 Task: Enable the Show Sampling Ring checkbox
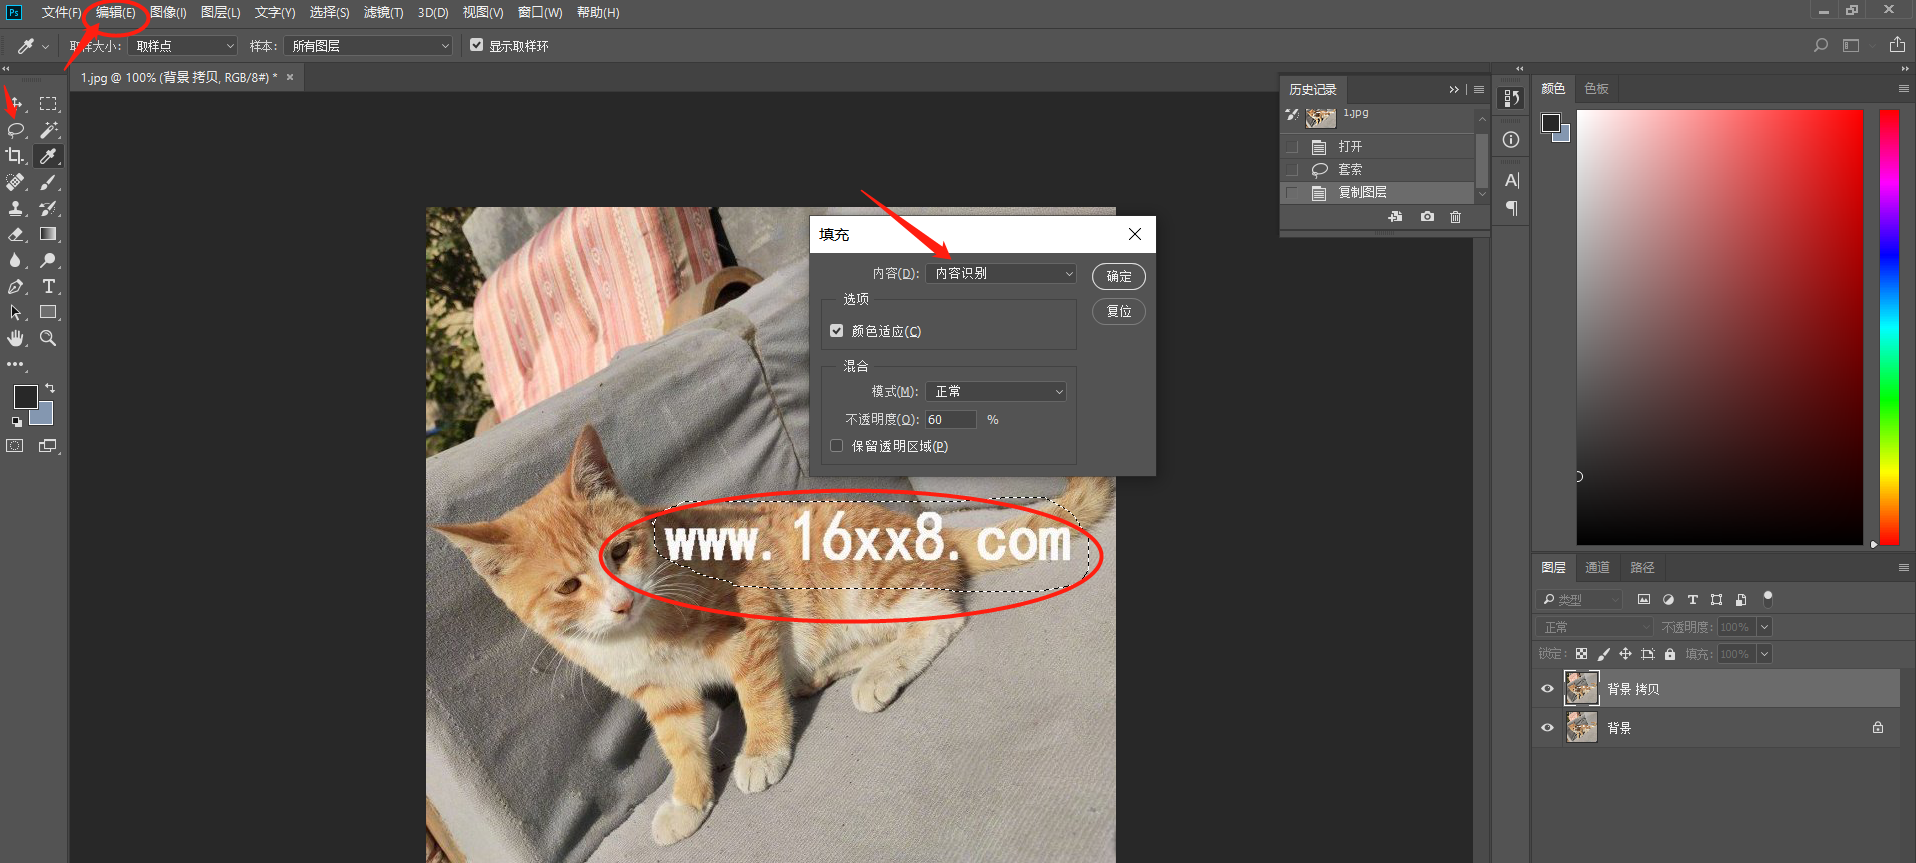pos(477,45)
